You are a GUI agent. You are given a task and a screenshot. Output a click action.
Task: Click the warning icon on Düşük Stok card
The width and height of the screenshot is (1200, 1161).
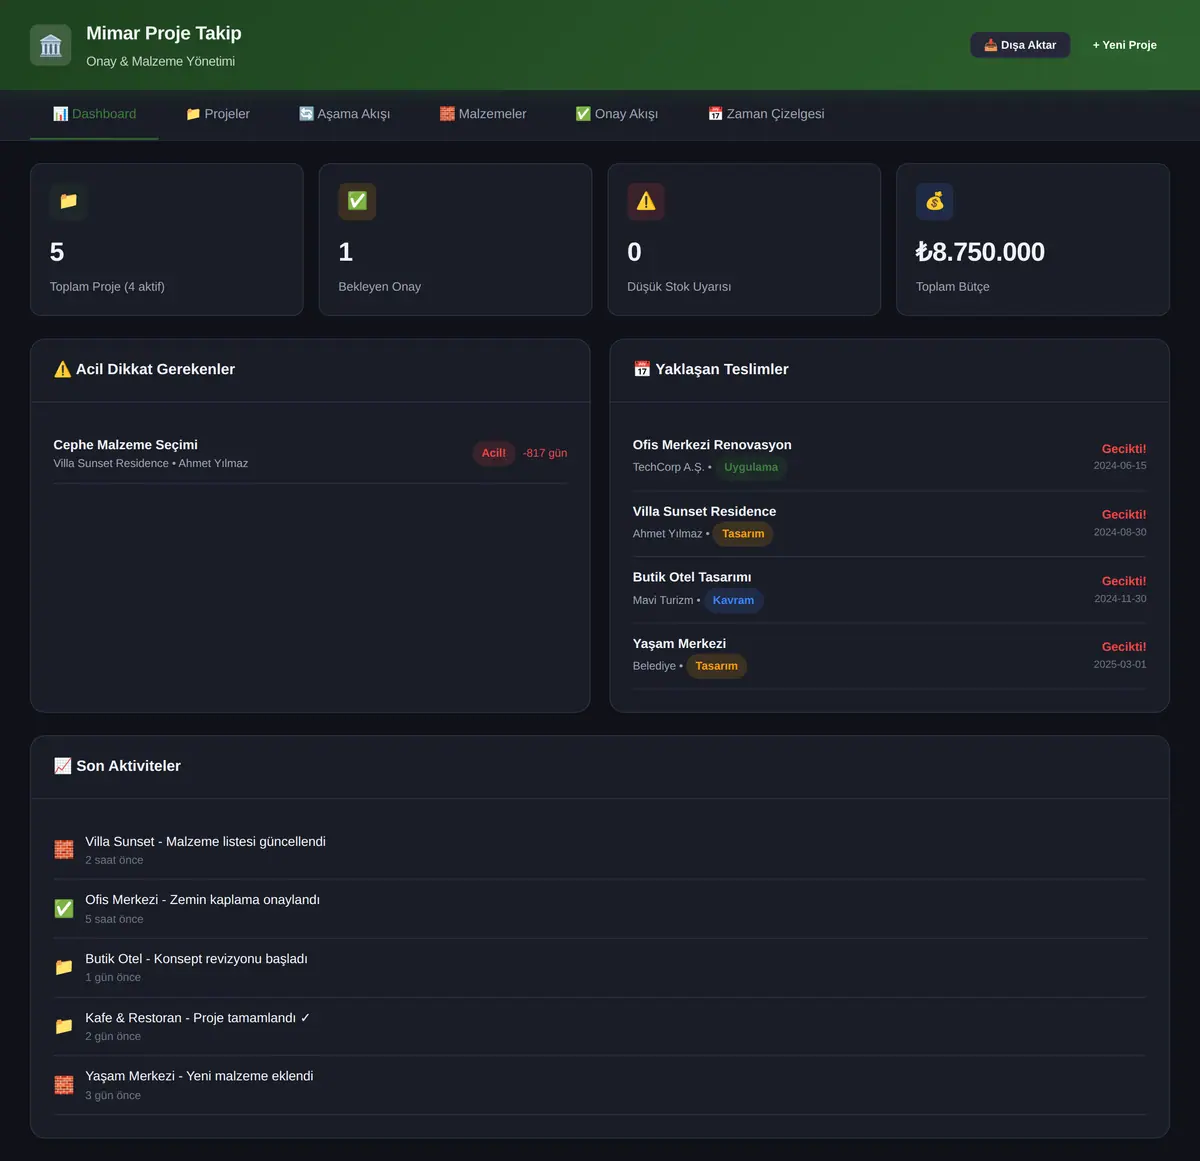point(646,201)
